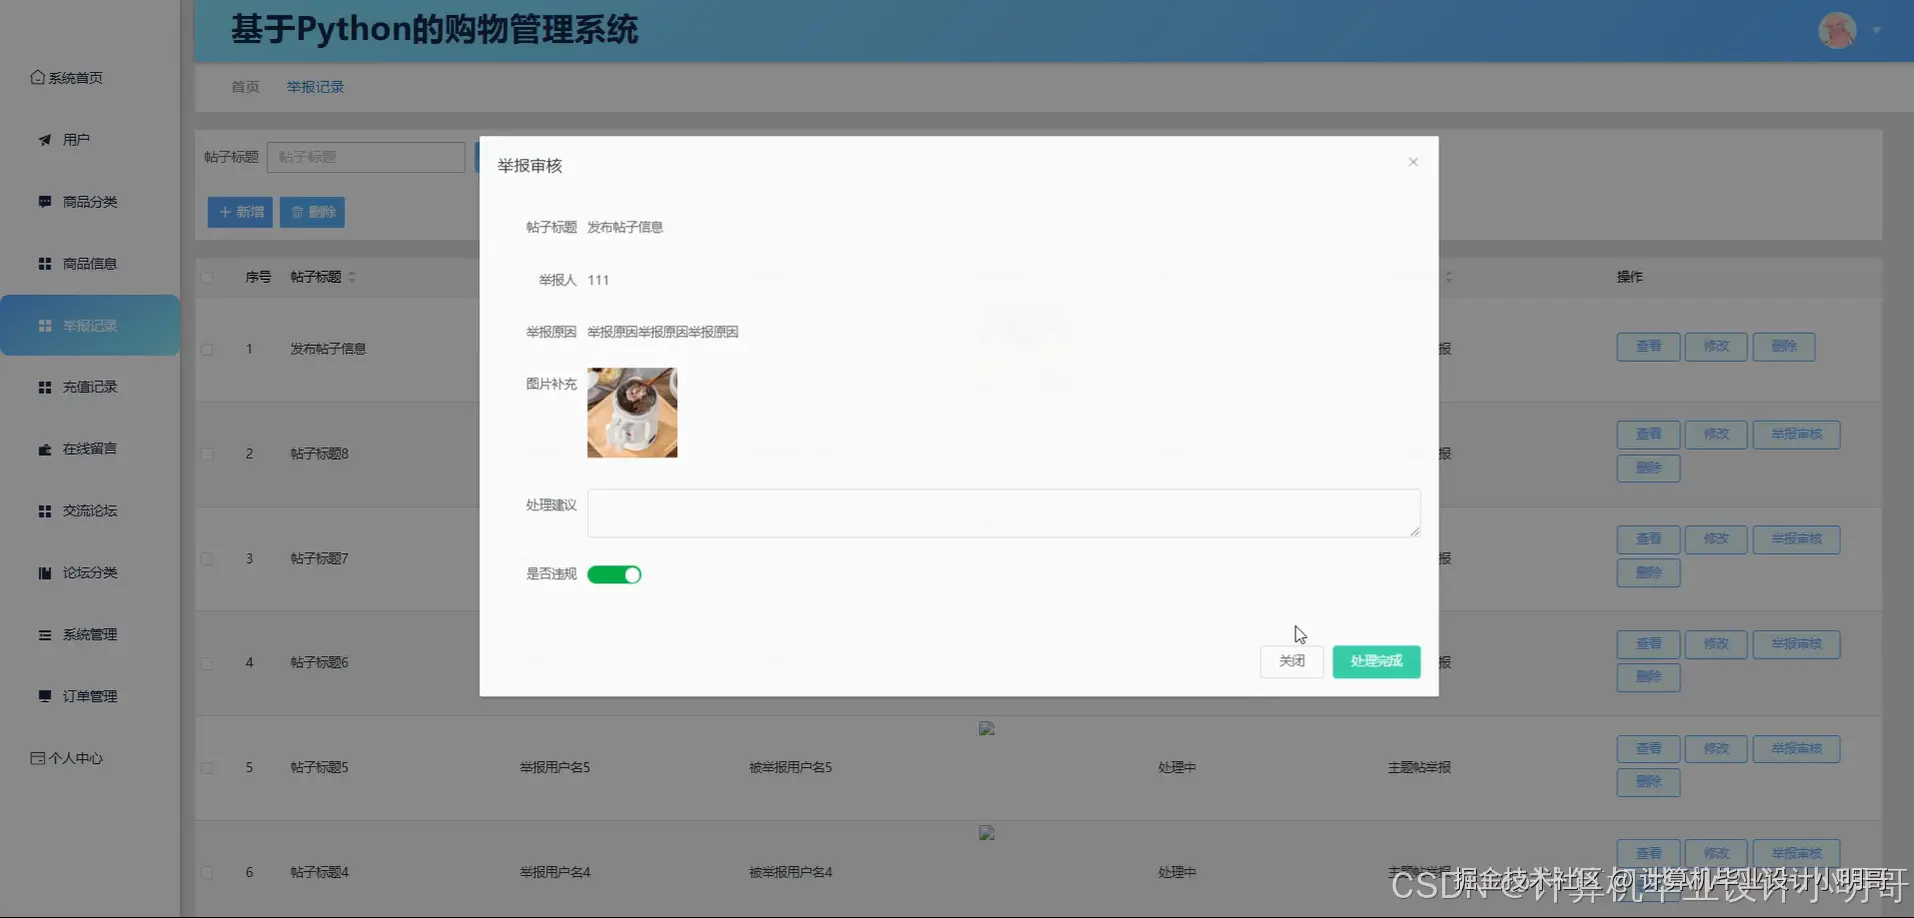1914x918 pixels.
Task: Click the 订单管理 sidebar icon
Action: coord(43,695)
